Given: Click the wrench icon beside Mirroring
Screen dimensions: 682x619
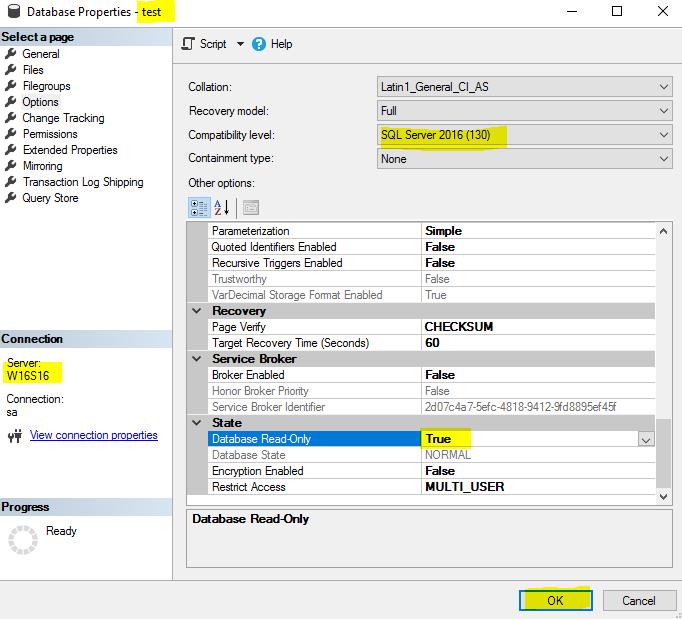Looking at the screenshot, I should pos(11,166).
